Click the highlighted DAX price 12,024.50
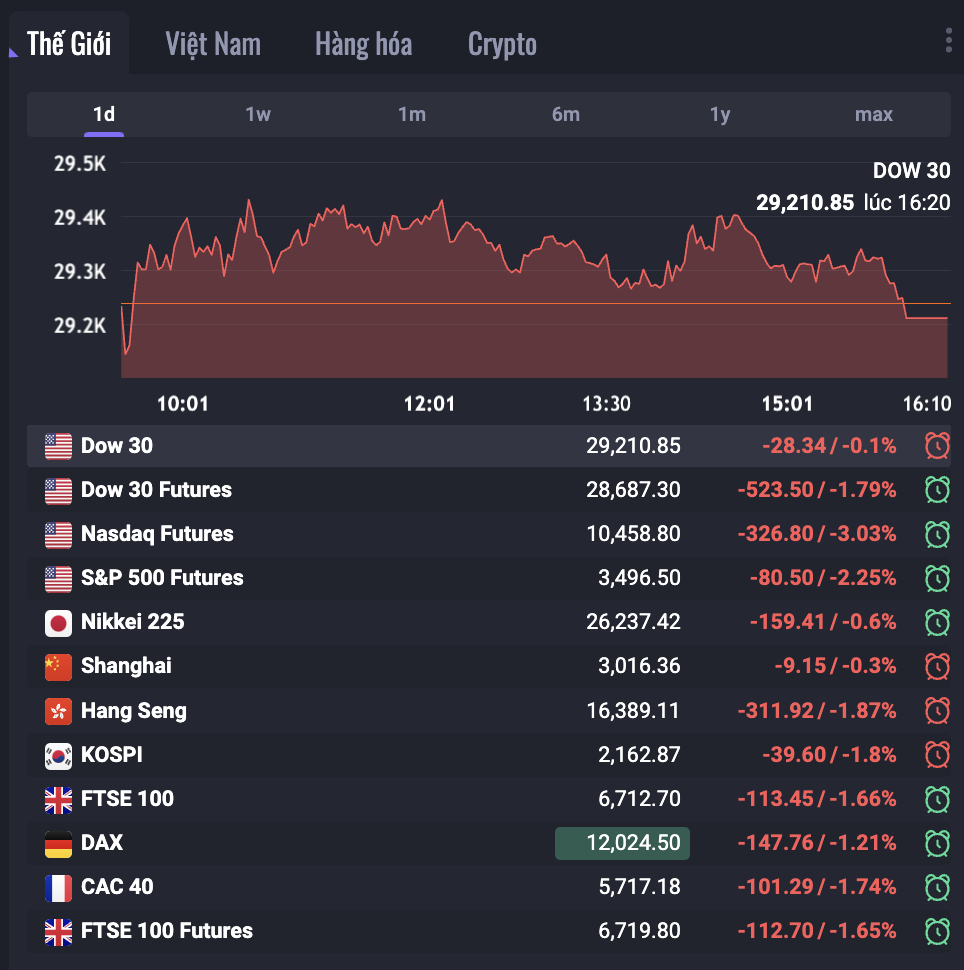964x970 pixels. [622, 843]
